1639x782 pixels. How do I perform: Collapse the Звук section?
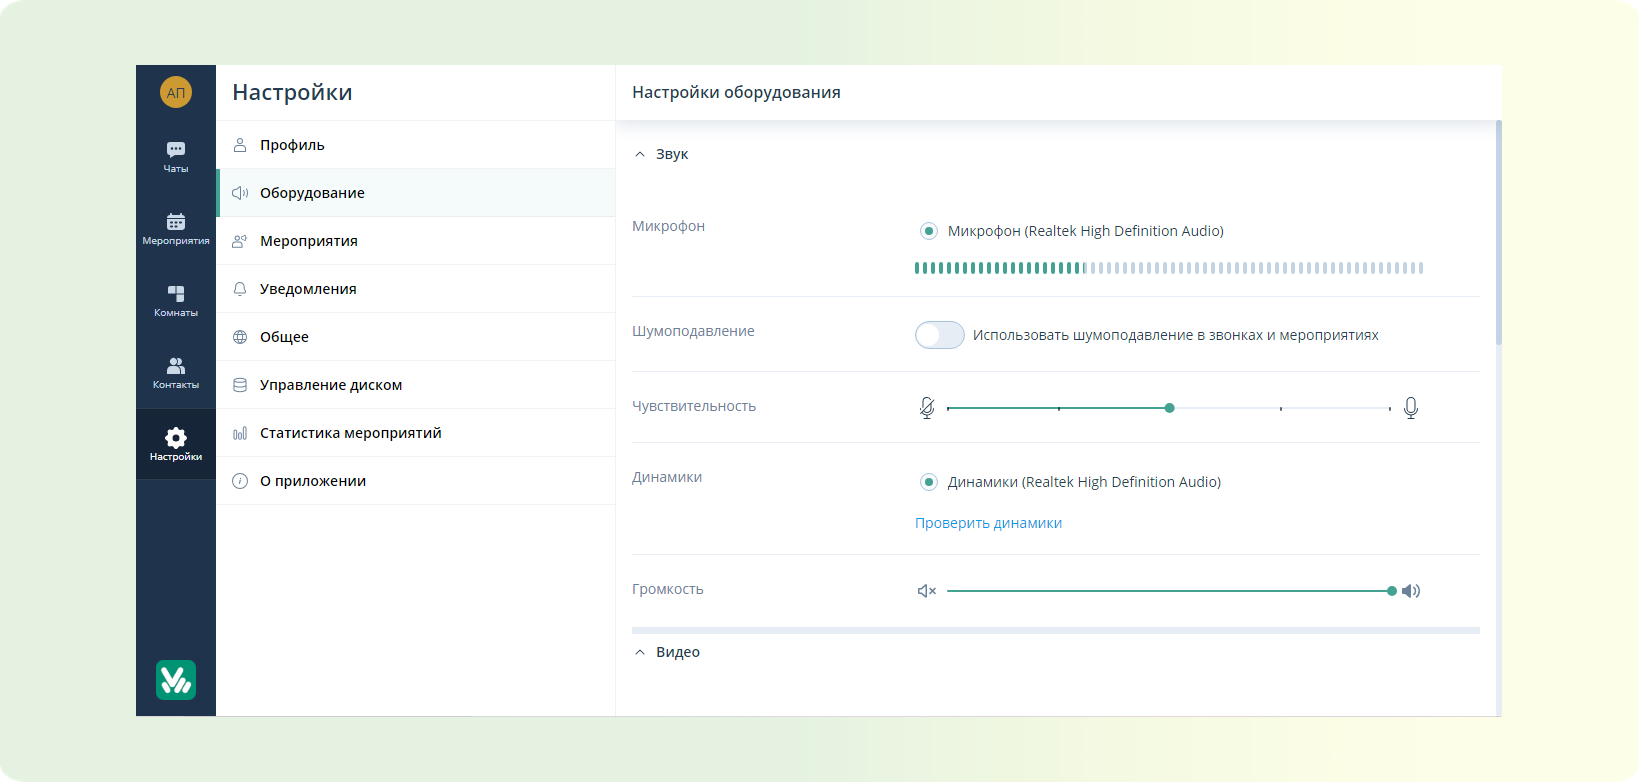(x=640, y=154)
